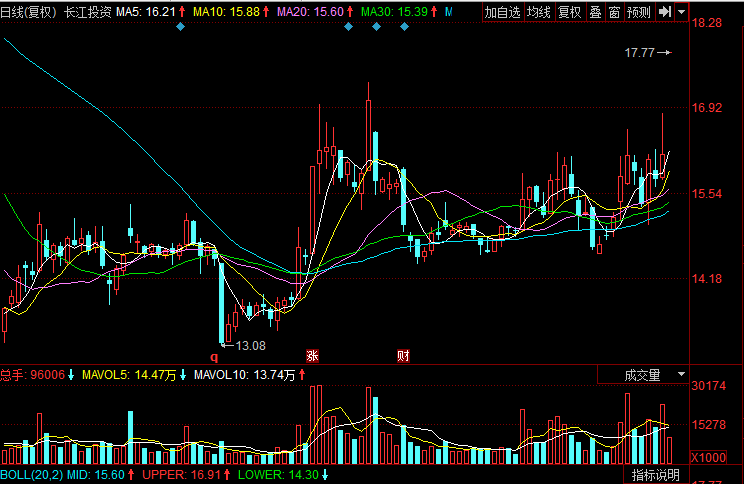744x484 pixels.
Task: Open the 预测 forecast tool
Action: point(639,12)
